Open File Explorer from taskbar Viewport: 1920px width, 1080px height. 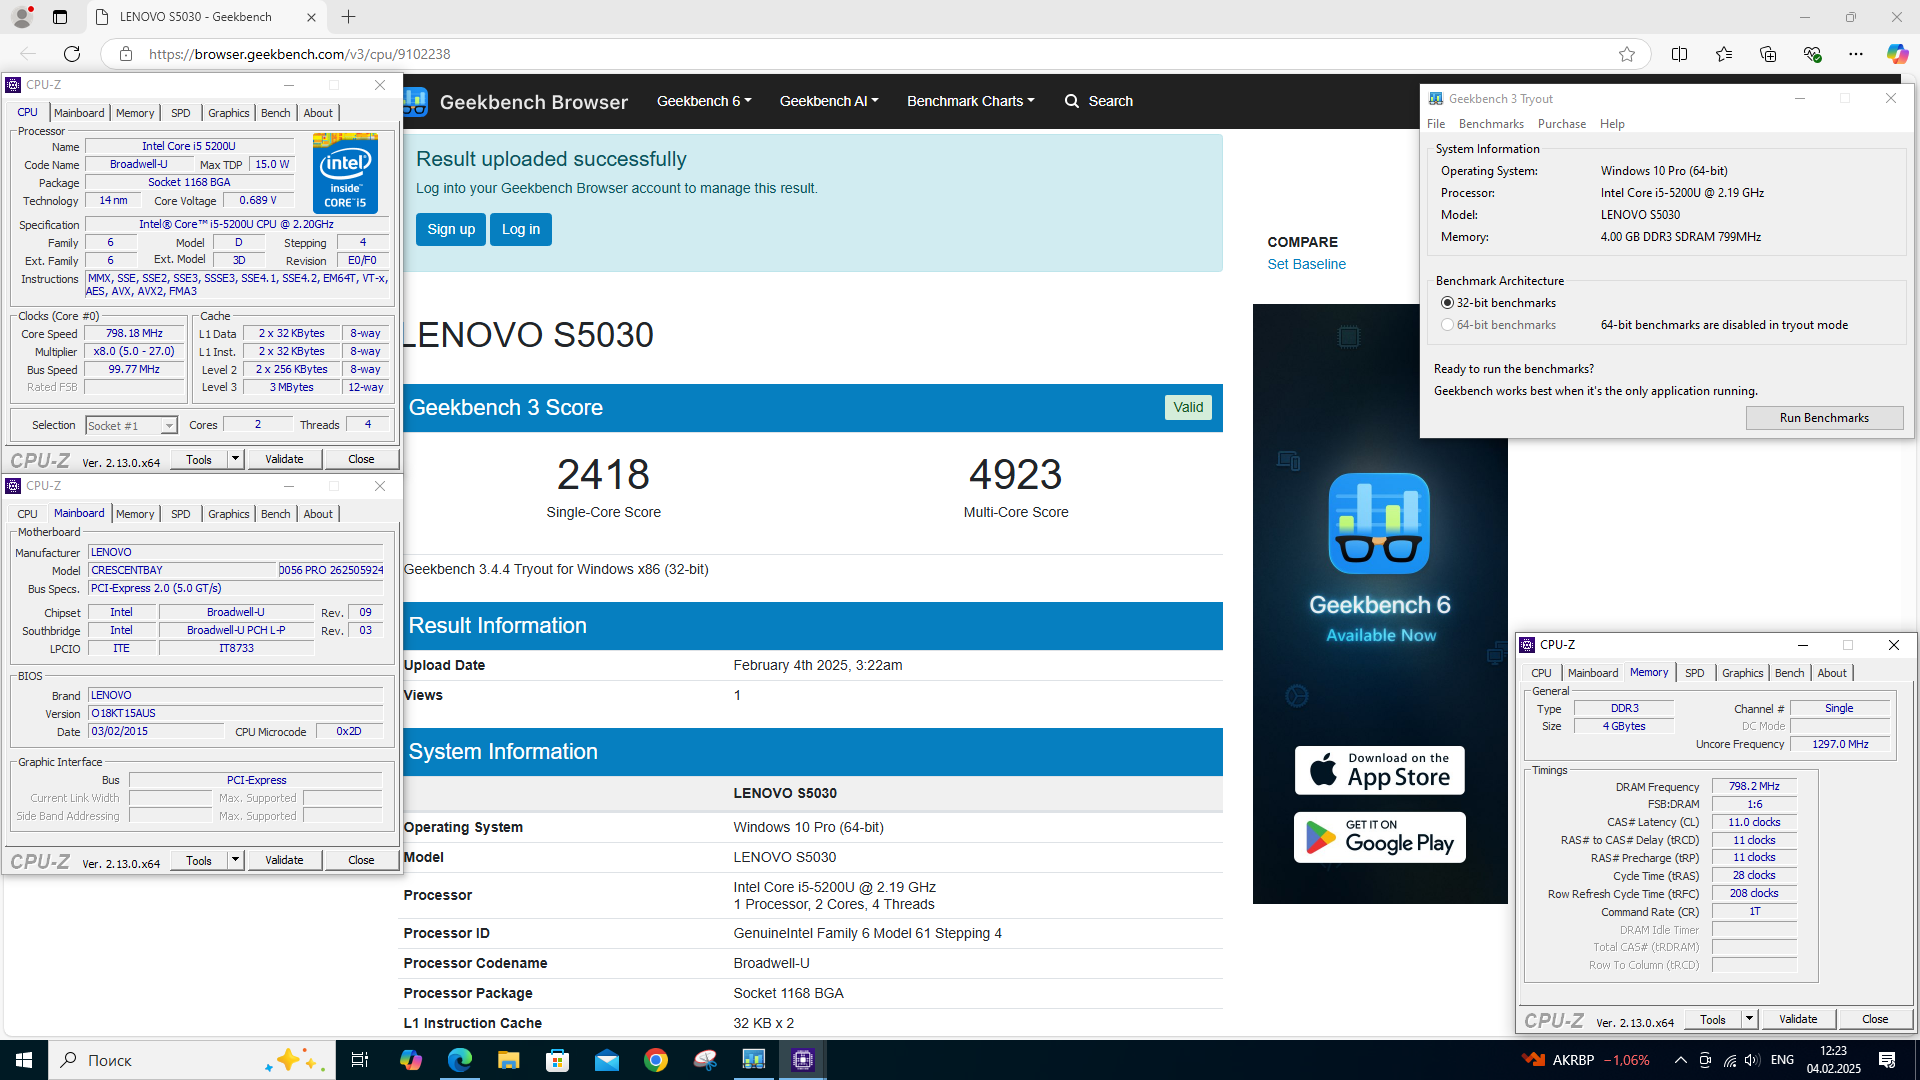[x=509, y=1060]
